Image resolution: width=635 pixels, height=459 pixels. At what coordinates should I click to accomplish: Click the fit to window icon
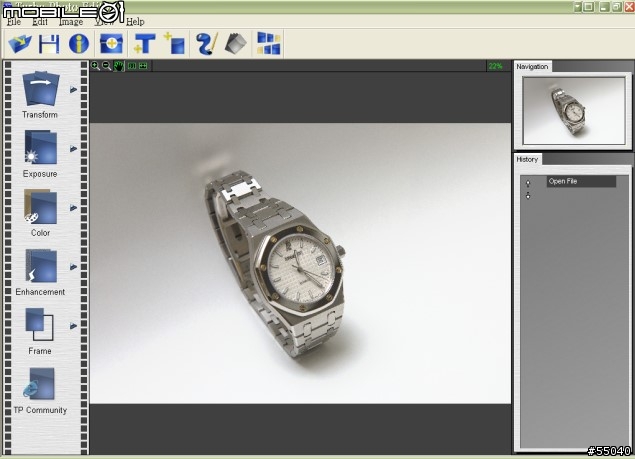[x=143, y=66]
